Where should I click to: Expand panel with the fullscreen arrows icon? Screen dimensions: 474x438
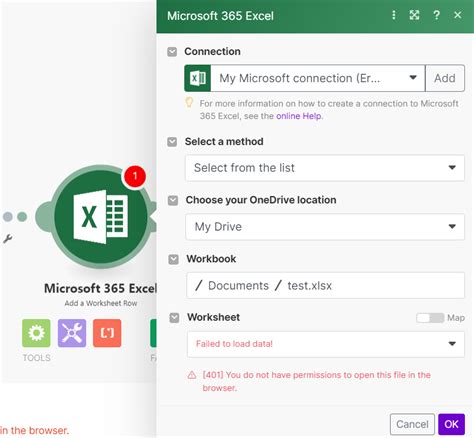click(414, 15)
